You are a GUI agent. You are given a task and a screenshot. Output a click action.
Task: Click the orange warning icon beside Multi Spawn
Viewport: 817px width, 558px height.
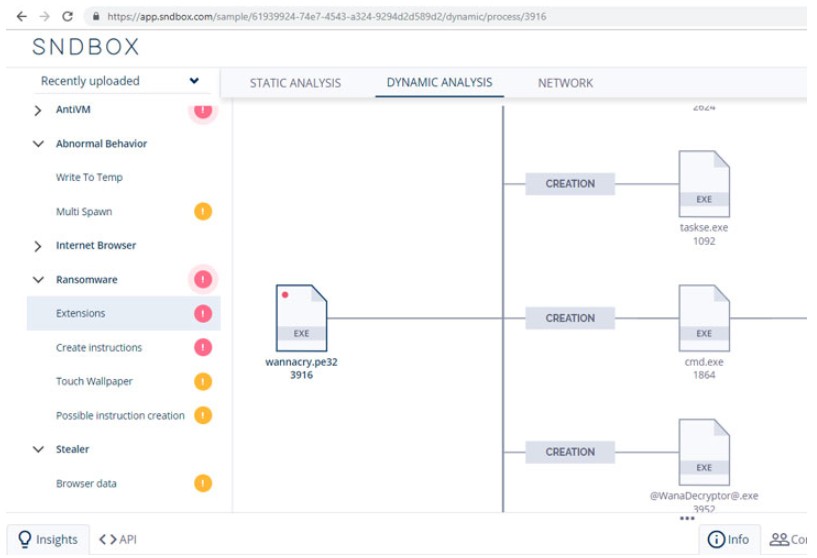[203, 212]
